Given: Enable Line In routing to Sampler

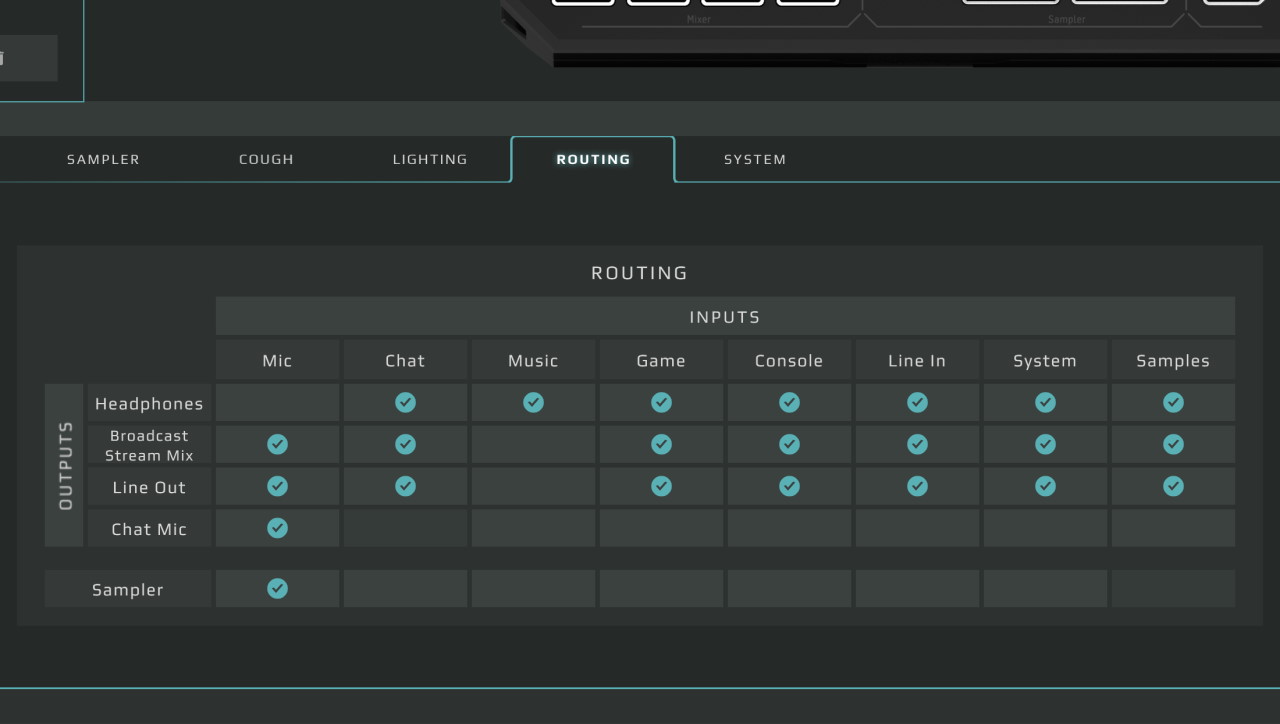Looking at the screenshot, I should click(x=917, y=589).
